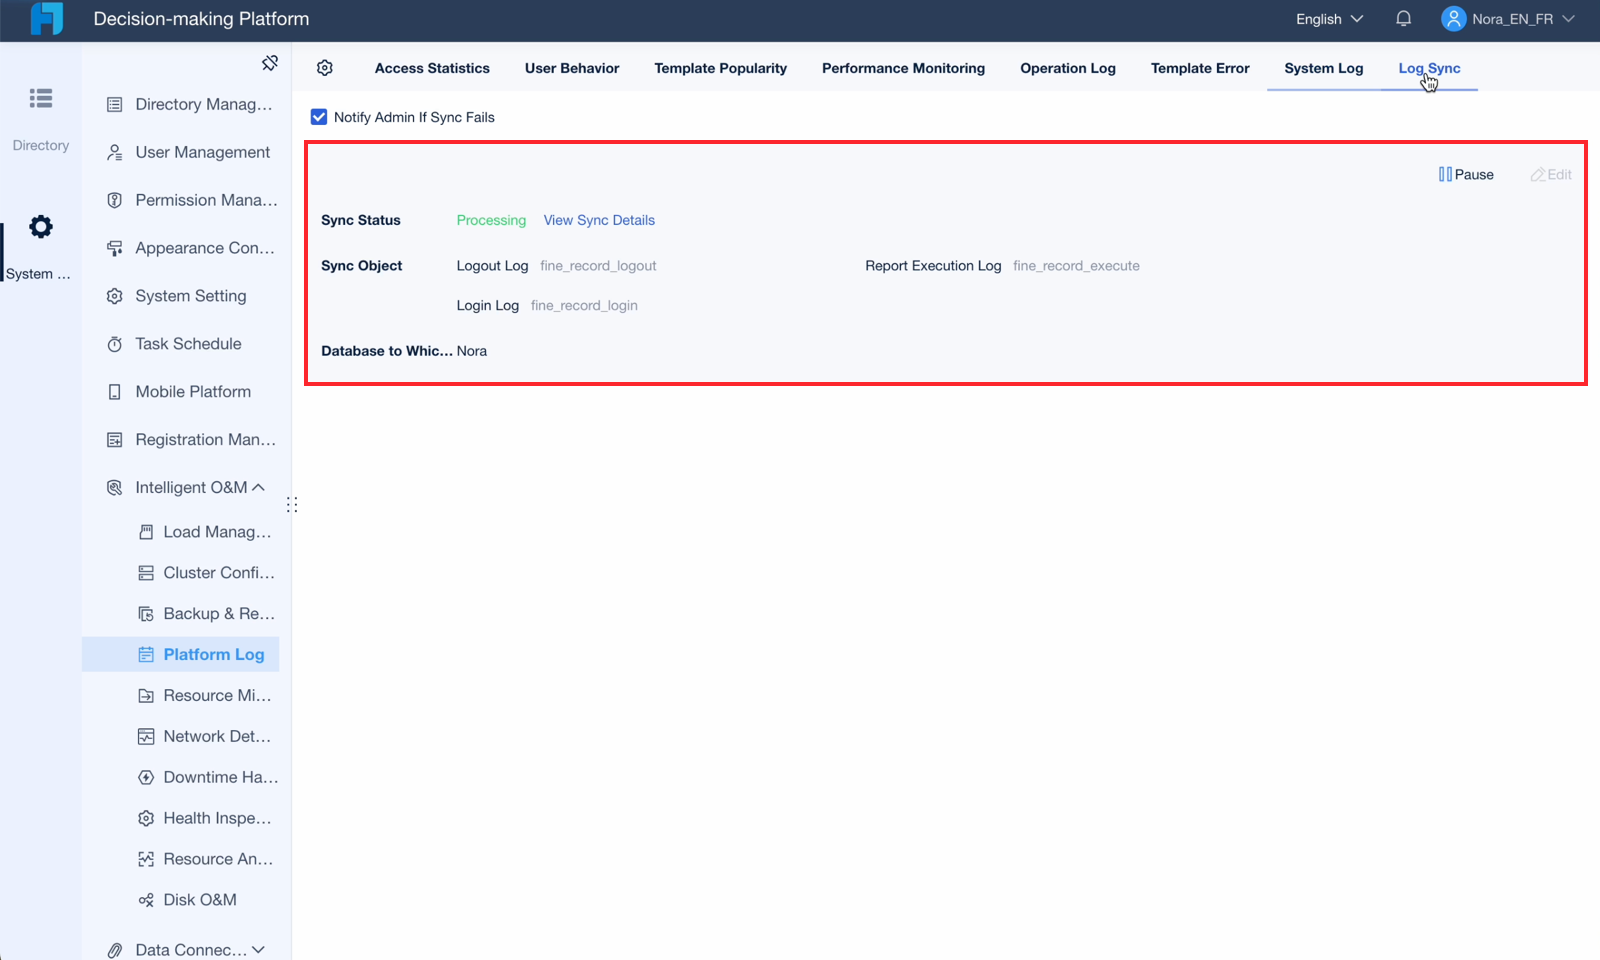Uncheck Notify Admin If Sync Fails

pos(319,117)
